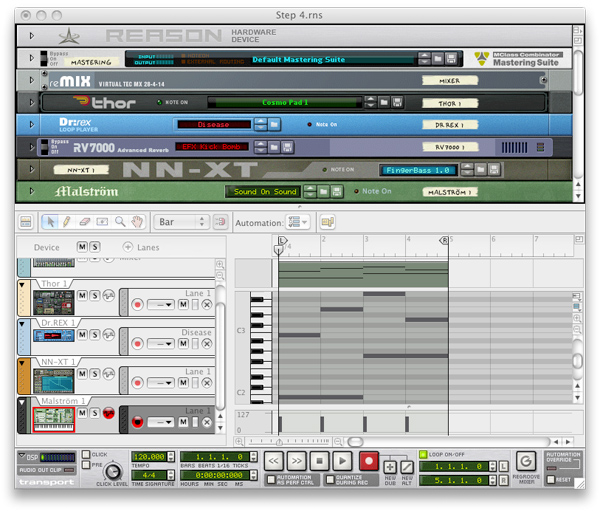Image resolution: width=600 pixels, height=511 pixels.
Task: Browse patch for RV7000 reverb
Action: point(274,147)
